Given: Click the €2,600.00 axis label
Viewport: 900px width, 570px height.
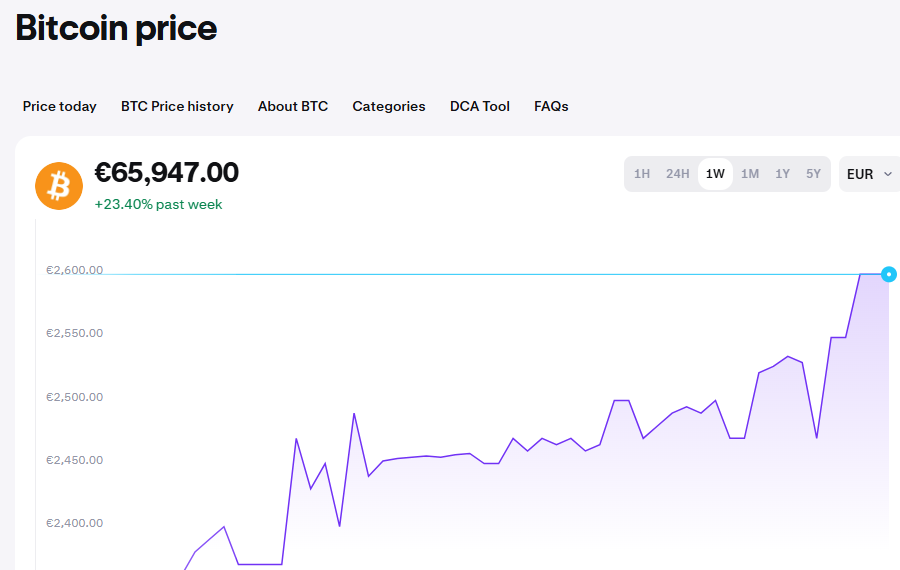Looking at the screenshot, I should click(75, 270).
